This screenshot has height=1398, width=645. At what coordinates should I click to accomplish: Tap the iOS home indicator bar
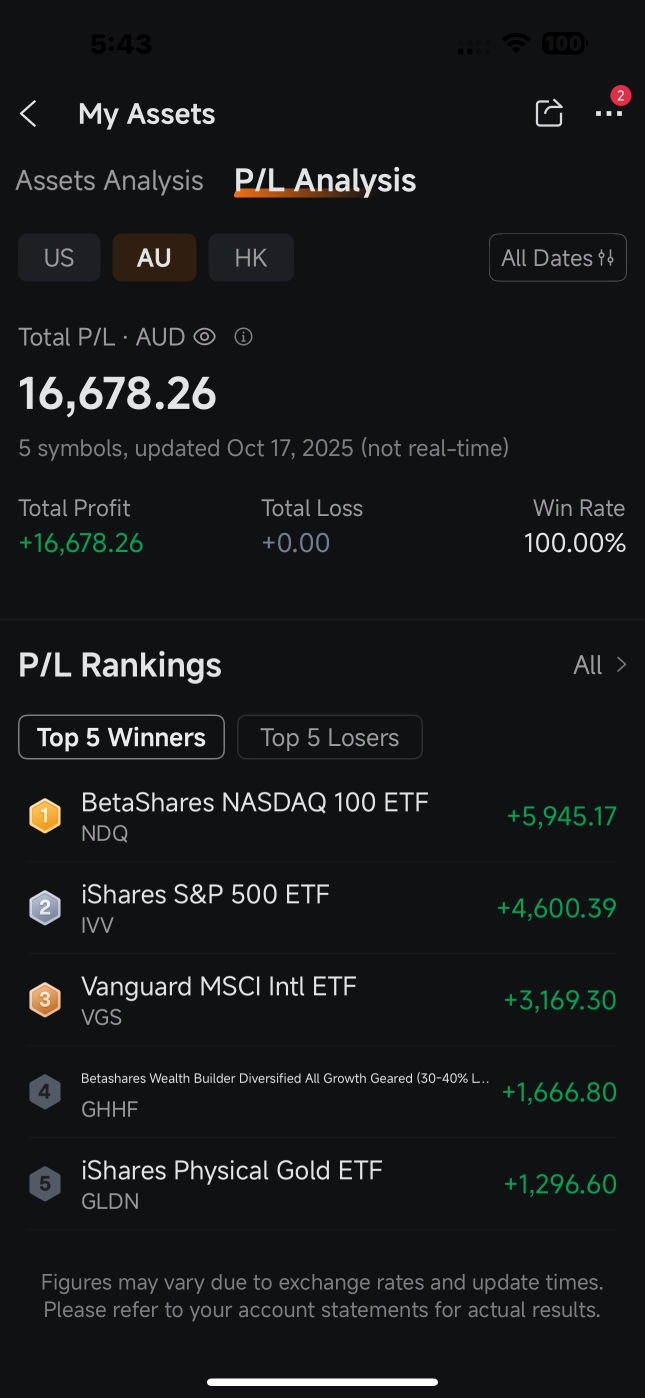322,1382
